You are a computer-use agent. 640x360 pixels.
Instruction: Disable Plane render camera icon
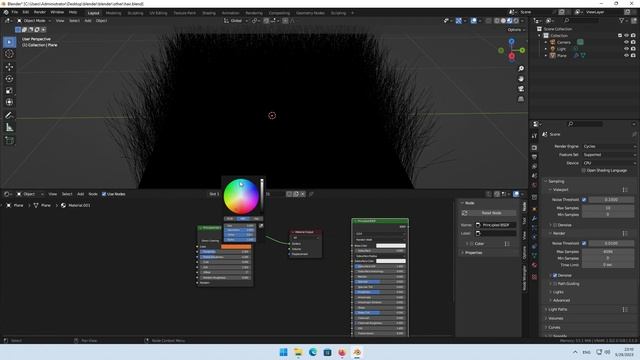tap(633, 55)
